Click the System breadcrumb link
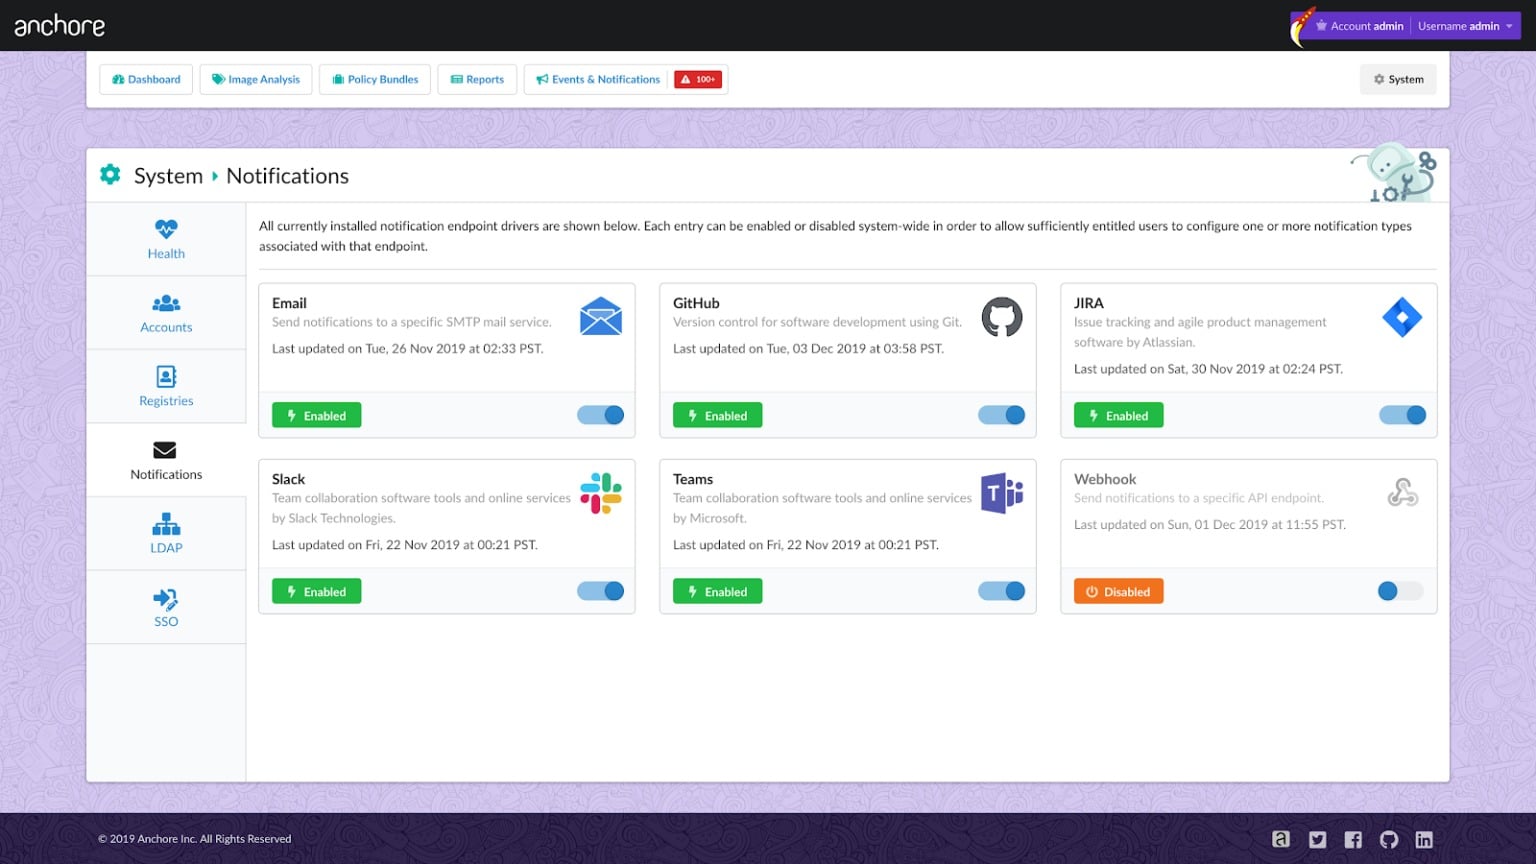This screenshot has height=864, width=1536. pyautogui.click(x=168, y=176)
